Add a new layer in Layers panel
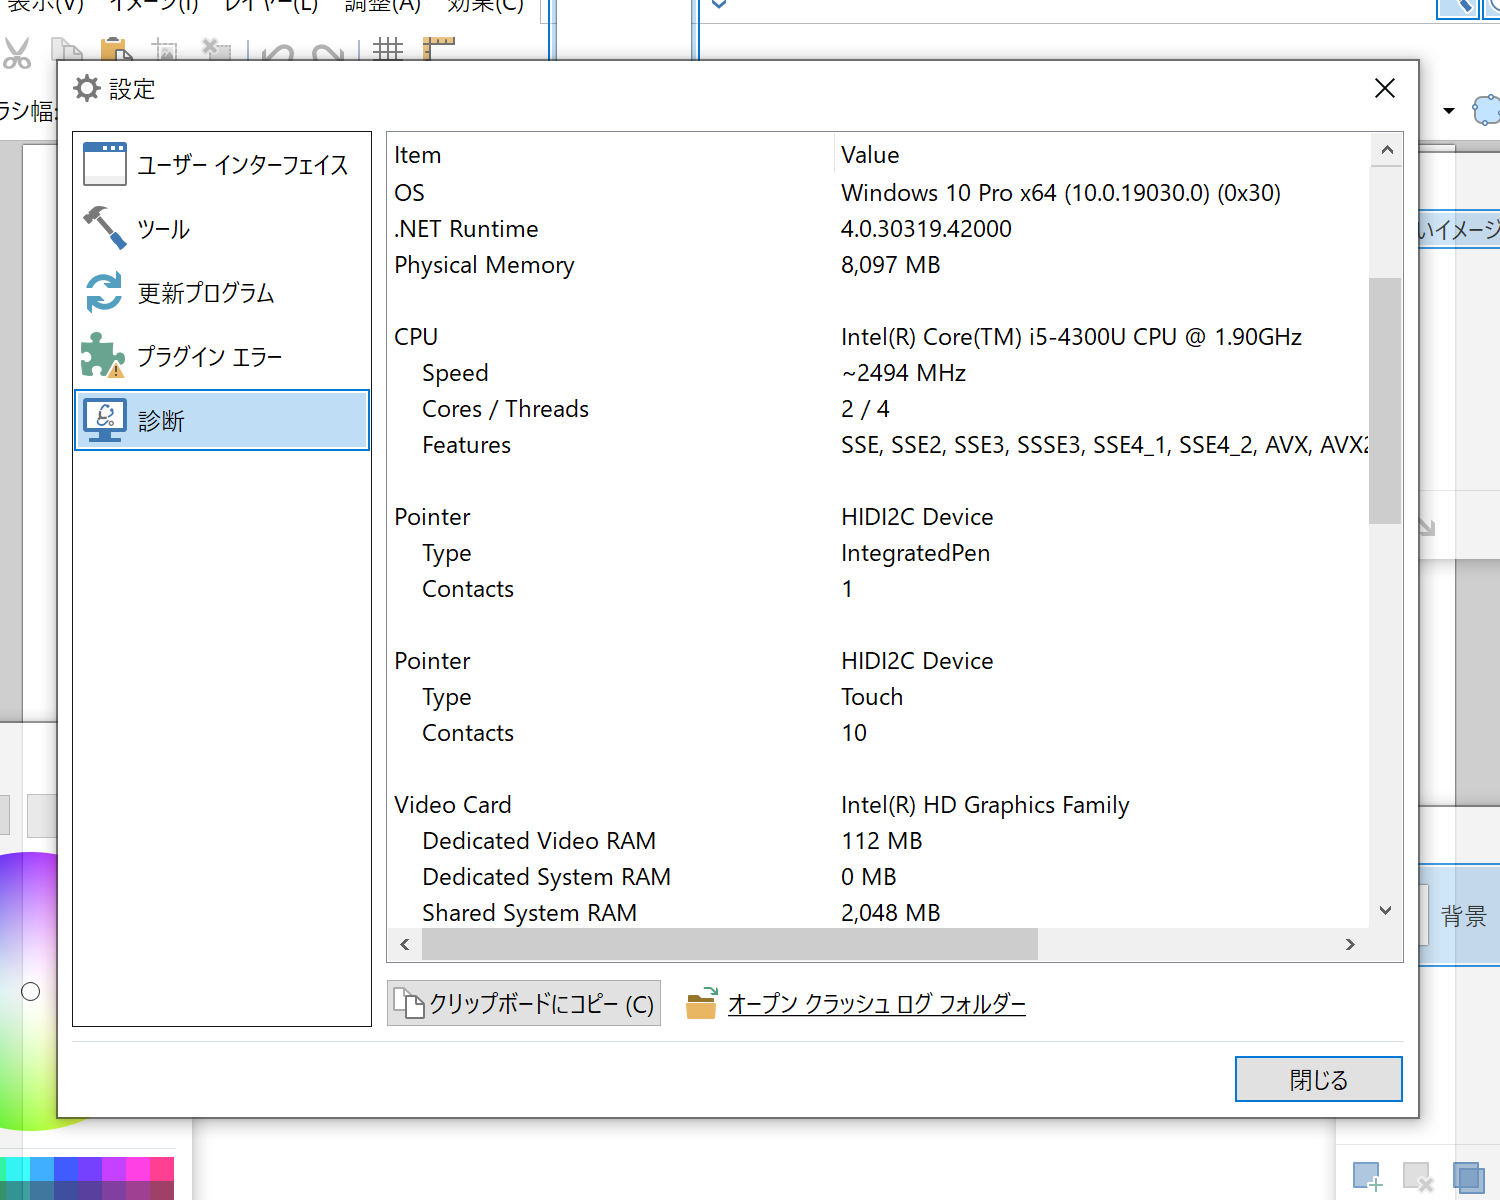The width and height of the screenshot is (1500, 1200). tap(1368, 1177)
